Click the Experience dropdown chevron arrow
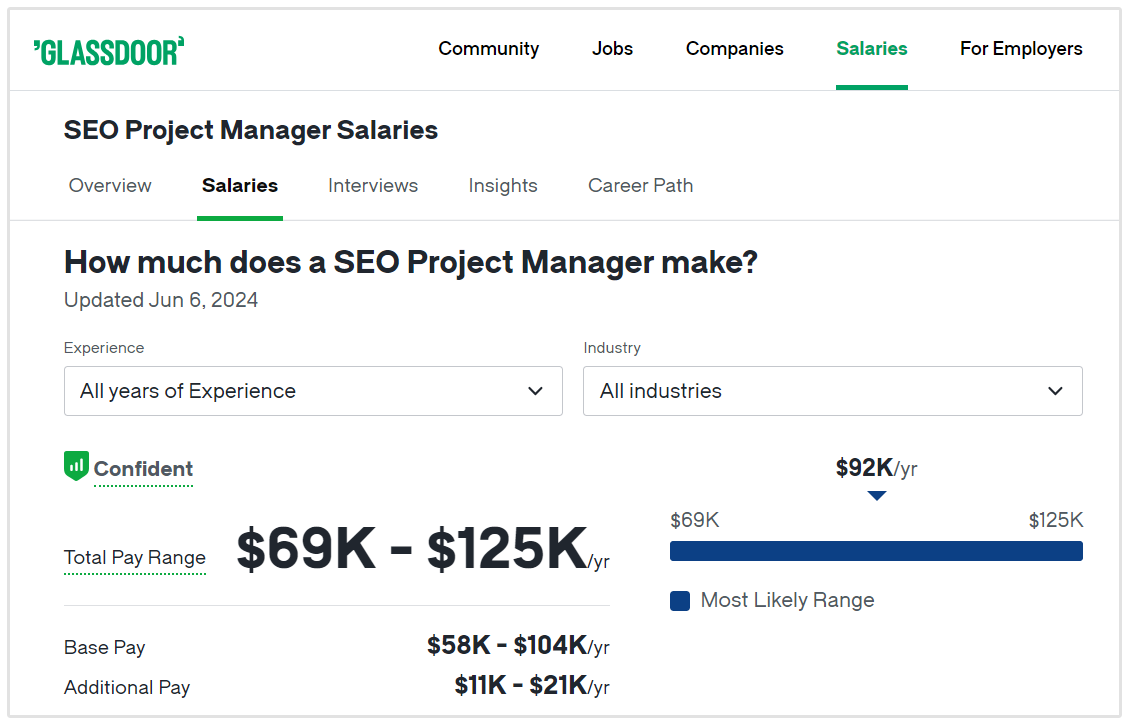This screenshot has width=1129, height=725. pyautogui.click(x=536, y=391)
